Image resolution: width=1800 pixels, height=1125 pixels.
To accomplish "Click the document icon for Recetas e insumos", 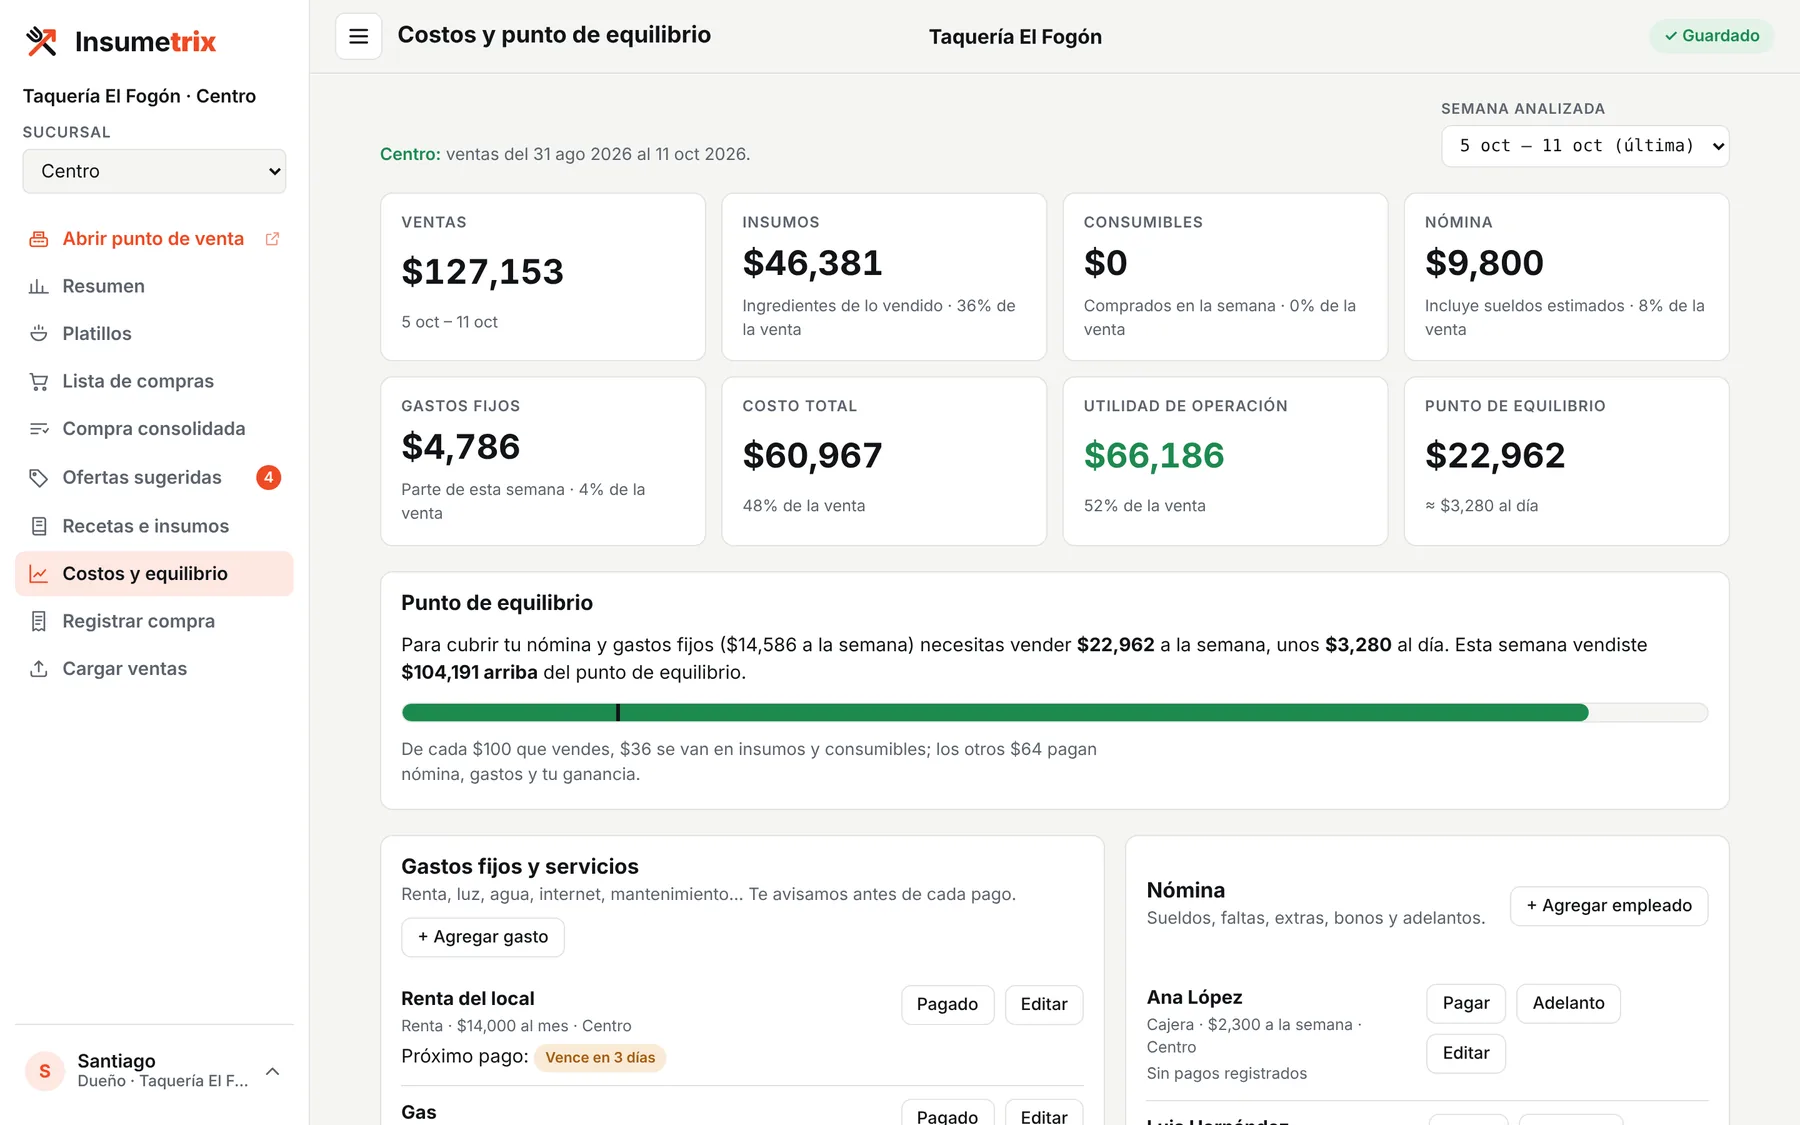I will tap(39, 526).
